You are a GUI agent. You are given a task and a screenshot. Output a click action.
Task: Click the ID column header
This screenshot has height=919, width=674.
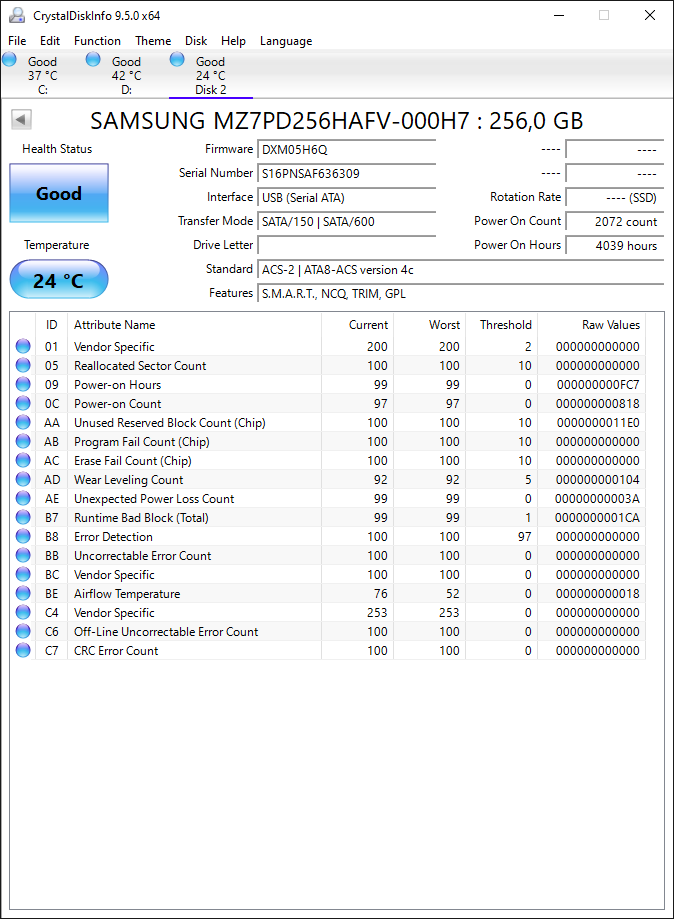click(52, 325)
